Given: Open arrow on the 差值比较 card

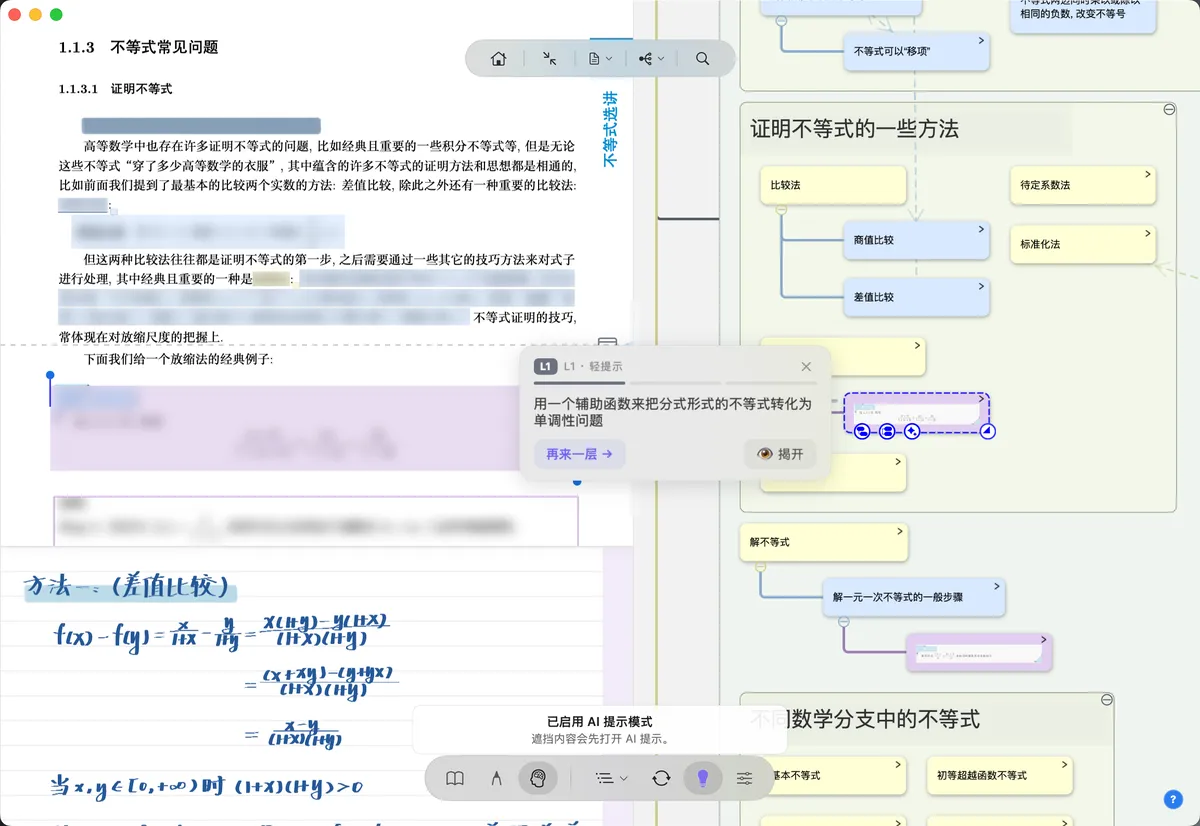Looking at the screenshot, I should (x=981, y=286).
